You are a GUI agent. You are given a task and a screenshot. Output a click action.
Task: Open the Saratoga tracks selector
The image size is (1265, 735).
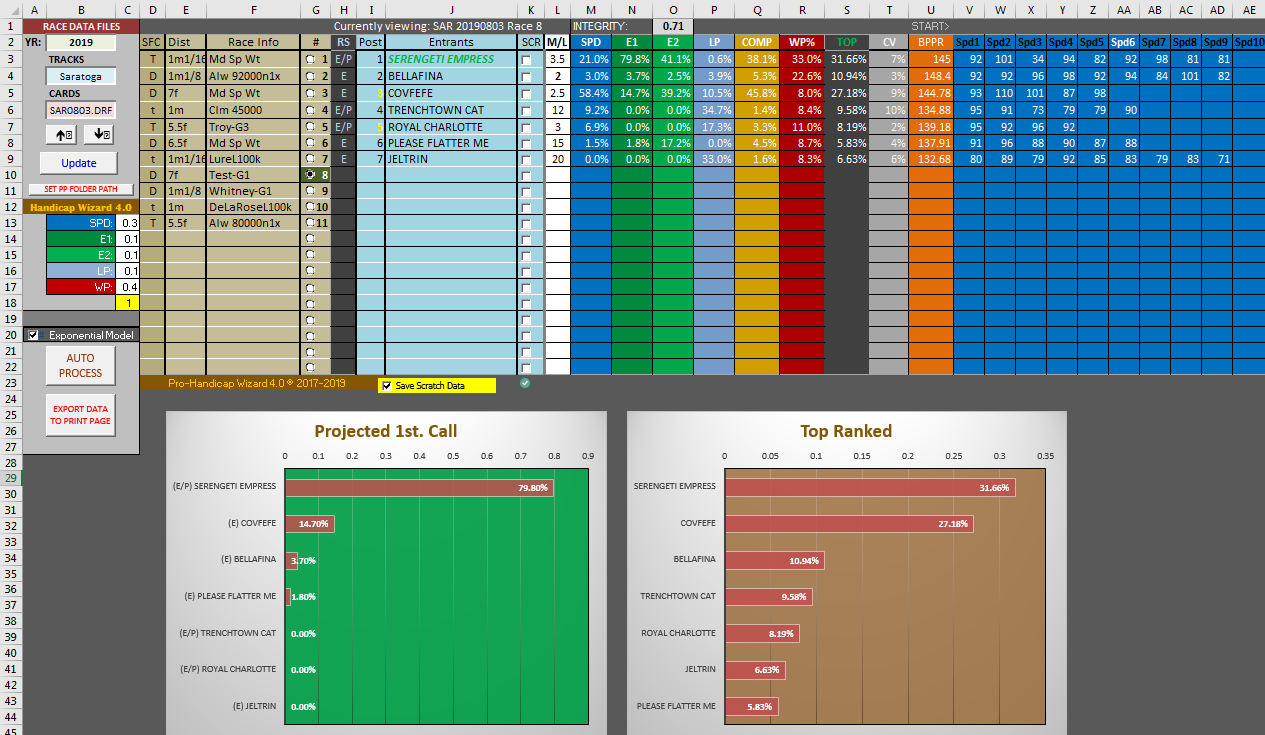(x=80, y=77)
